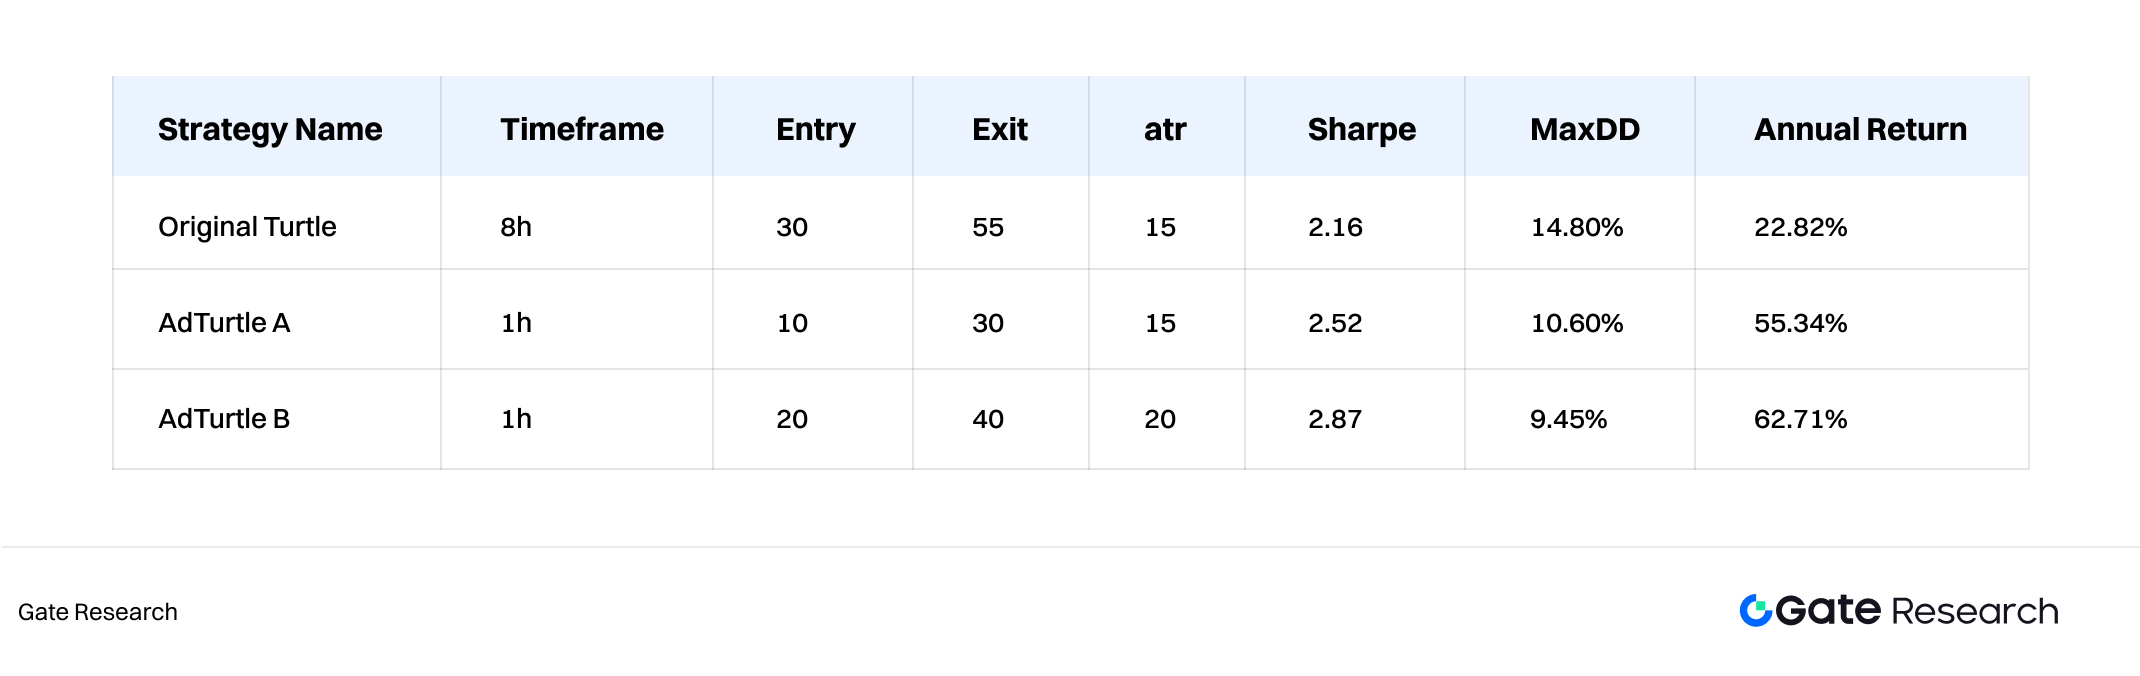Click the 14.80% MaxDD value
Image resolution: width=2140 pixels, height=676 pixels.
[1577, 227]
